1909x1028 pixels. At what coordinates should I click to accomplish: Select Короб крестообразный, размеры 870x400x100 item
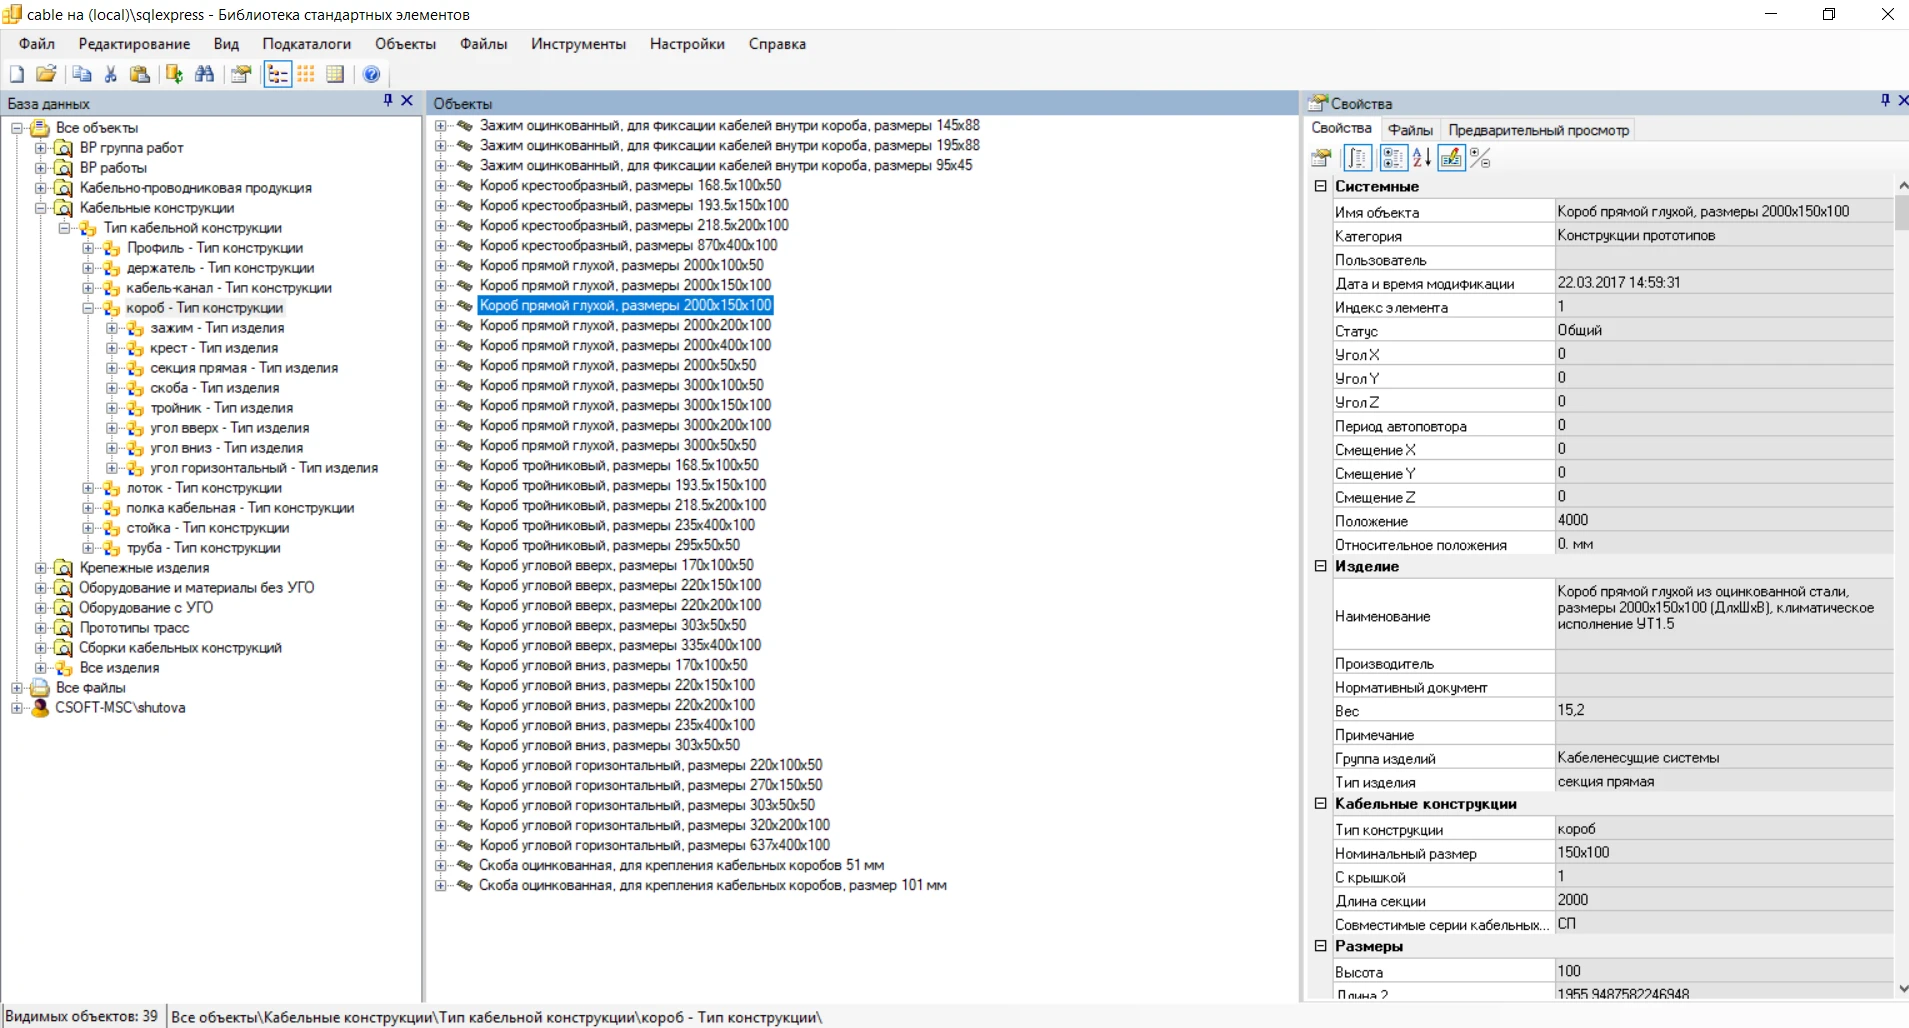(628, 245)
